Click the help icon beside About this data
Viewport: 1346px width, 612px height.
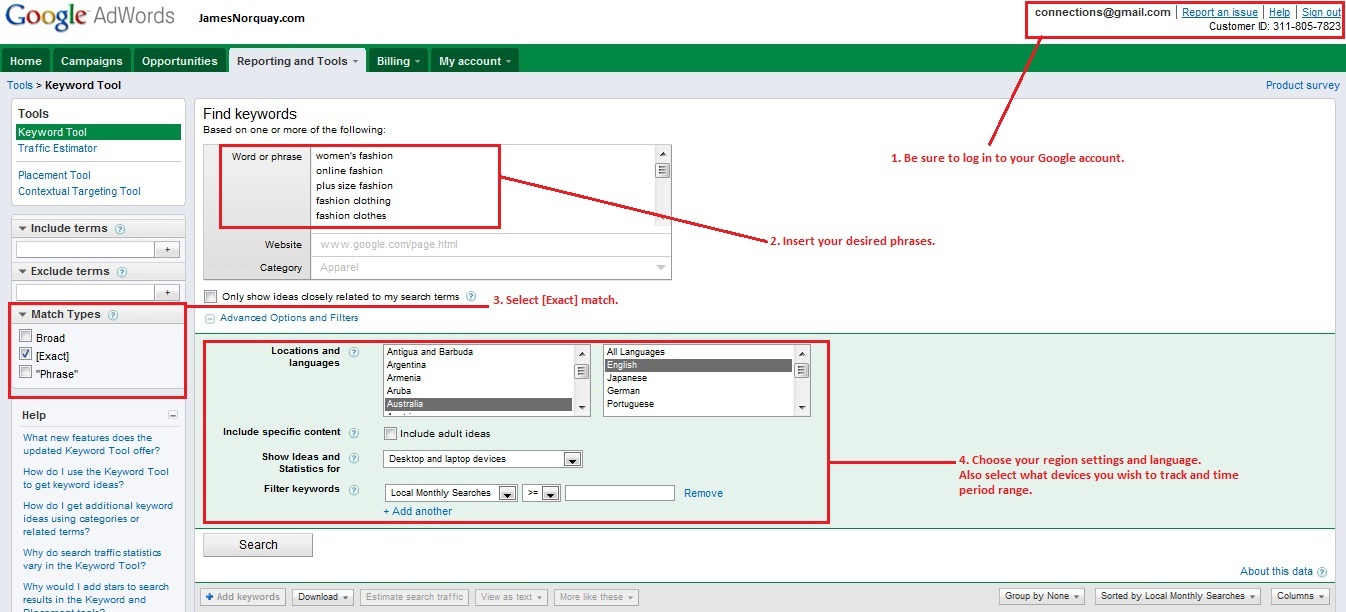coord(1322,572)
